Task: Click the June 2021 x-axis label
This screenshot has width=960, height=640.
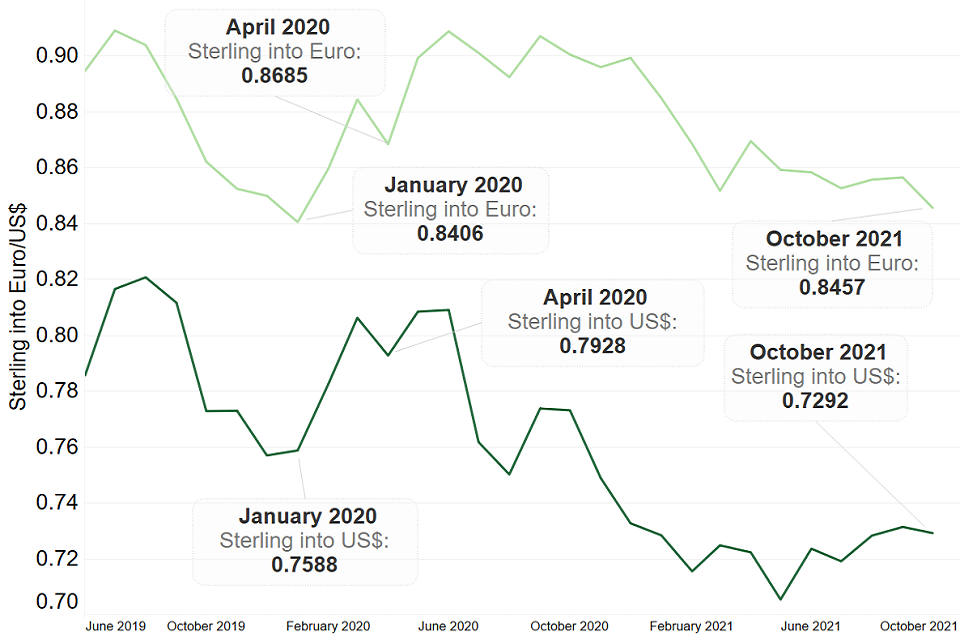Action: 810,627
